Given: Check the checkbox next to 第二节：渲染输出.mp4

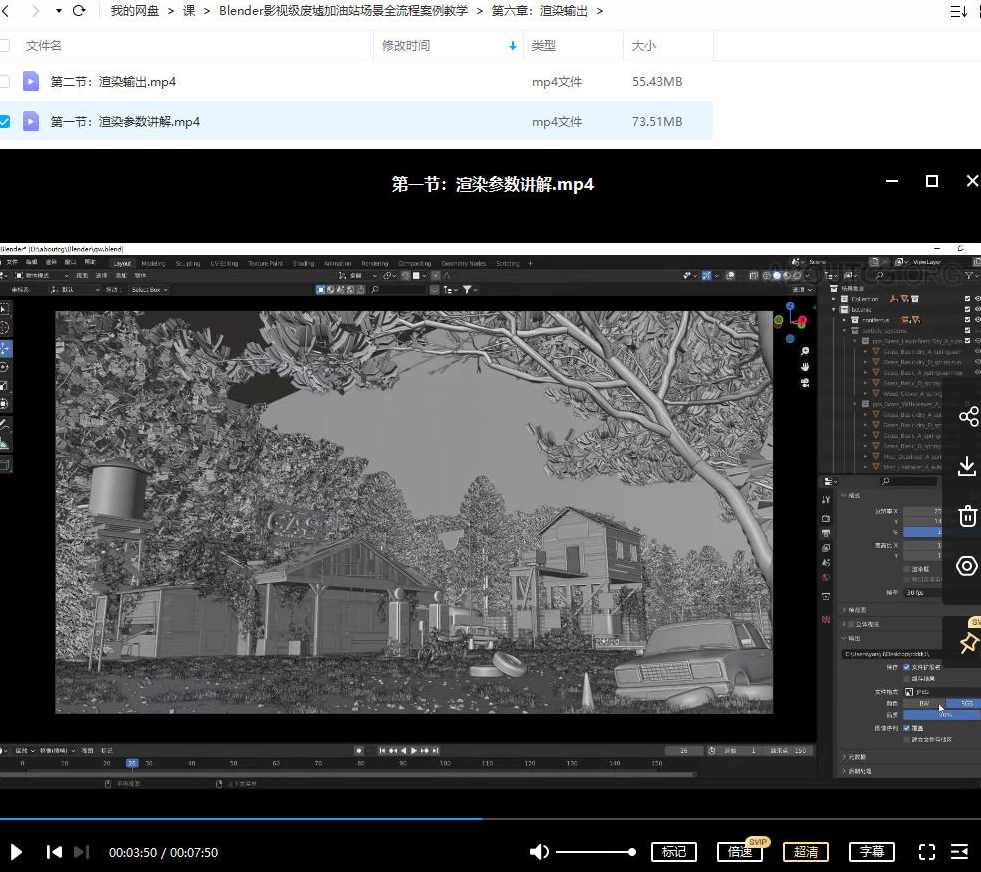Looking at the screenshot, I should [4, 82].
